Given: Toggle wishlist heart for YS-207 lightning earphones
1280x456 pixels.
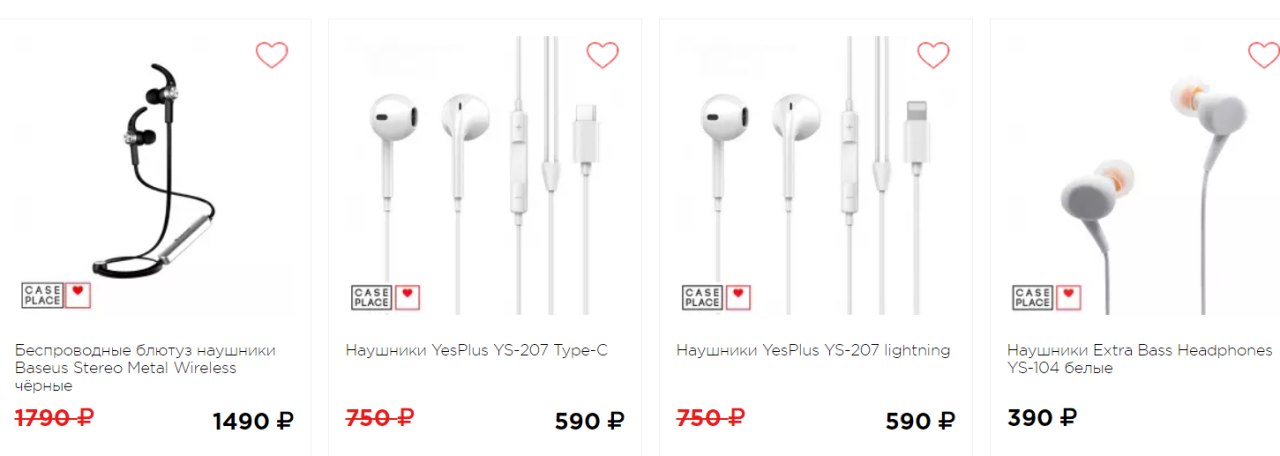Looking at the screenshot, I should (x=933, y=54).
